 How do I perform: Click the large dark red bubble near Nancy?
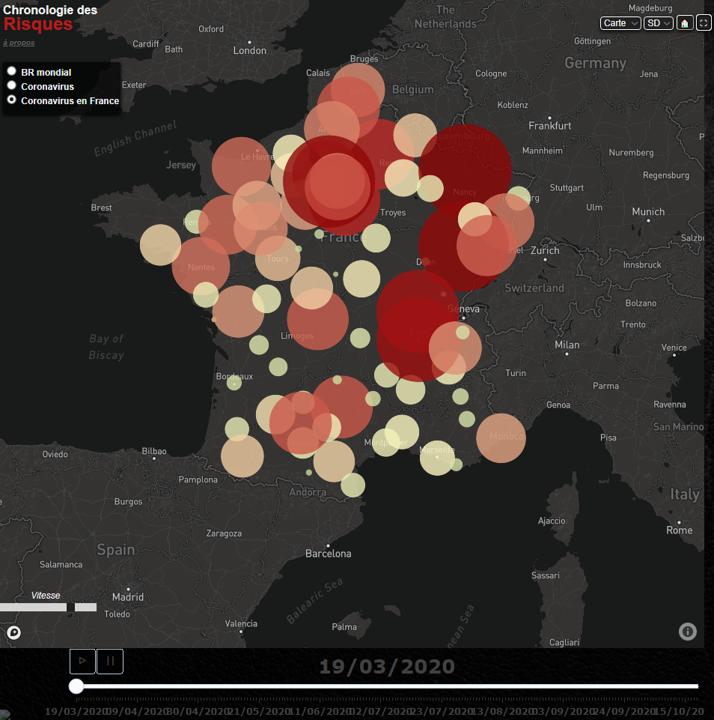pyautogui.click(x=465, y=168)
